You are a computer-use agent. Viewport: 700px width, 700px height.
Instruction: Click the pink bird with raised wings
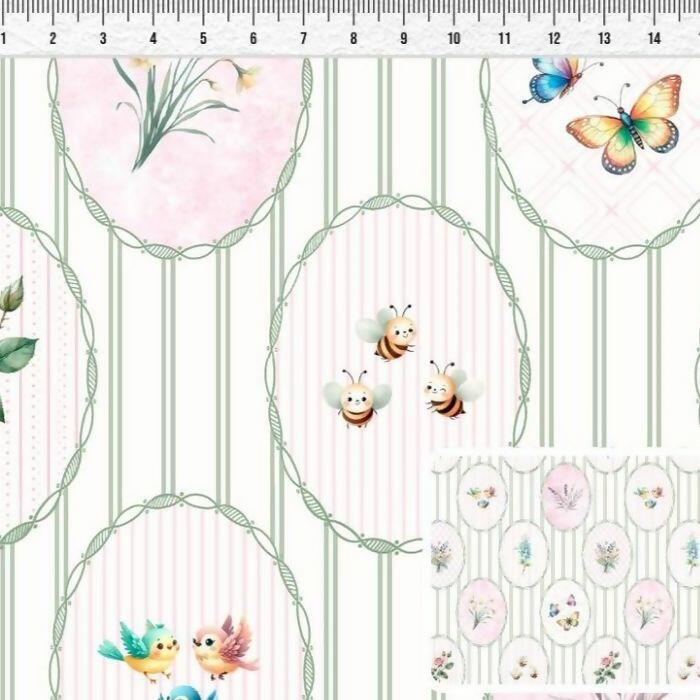[x=224, y=646]
